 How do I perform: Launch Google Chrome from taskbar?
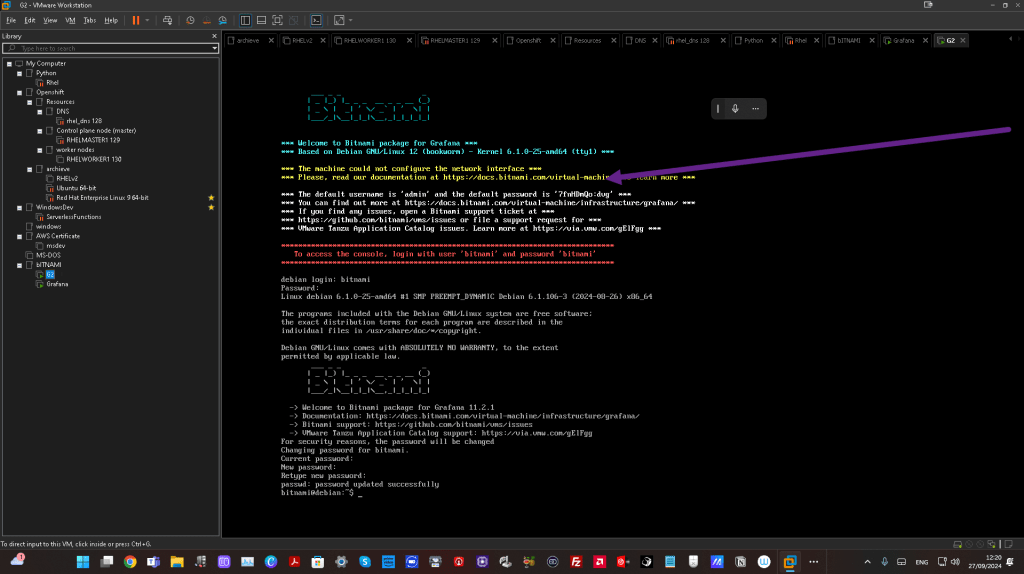click(x=130, y=562)
